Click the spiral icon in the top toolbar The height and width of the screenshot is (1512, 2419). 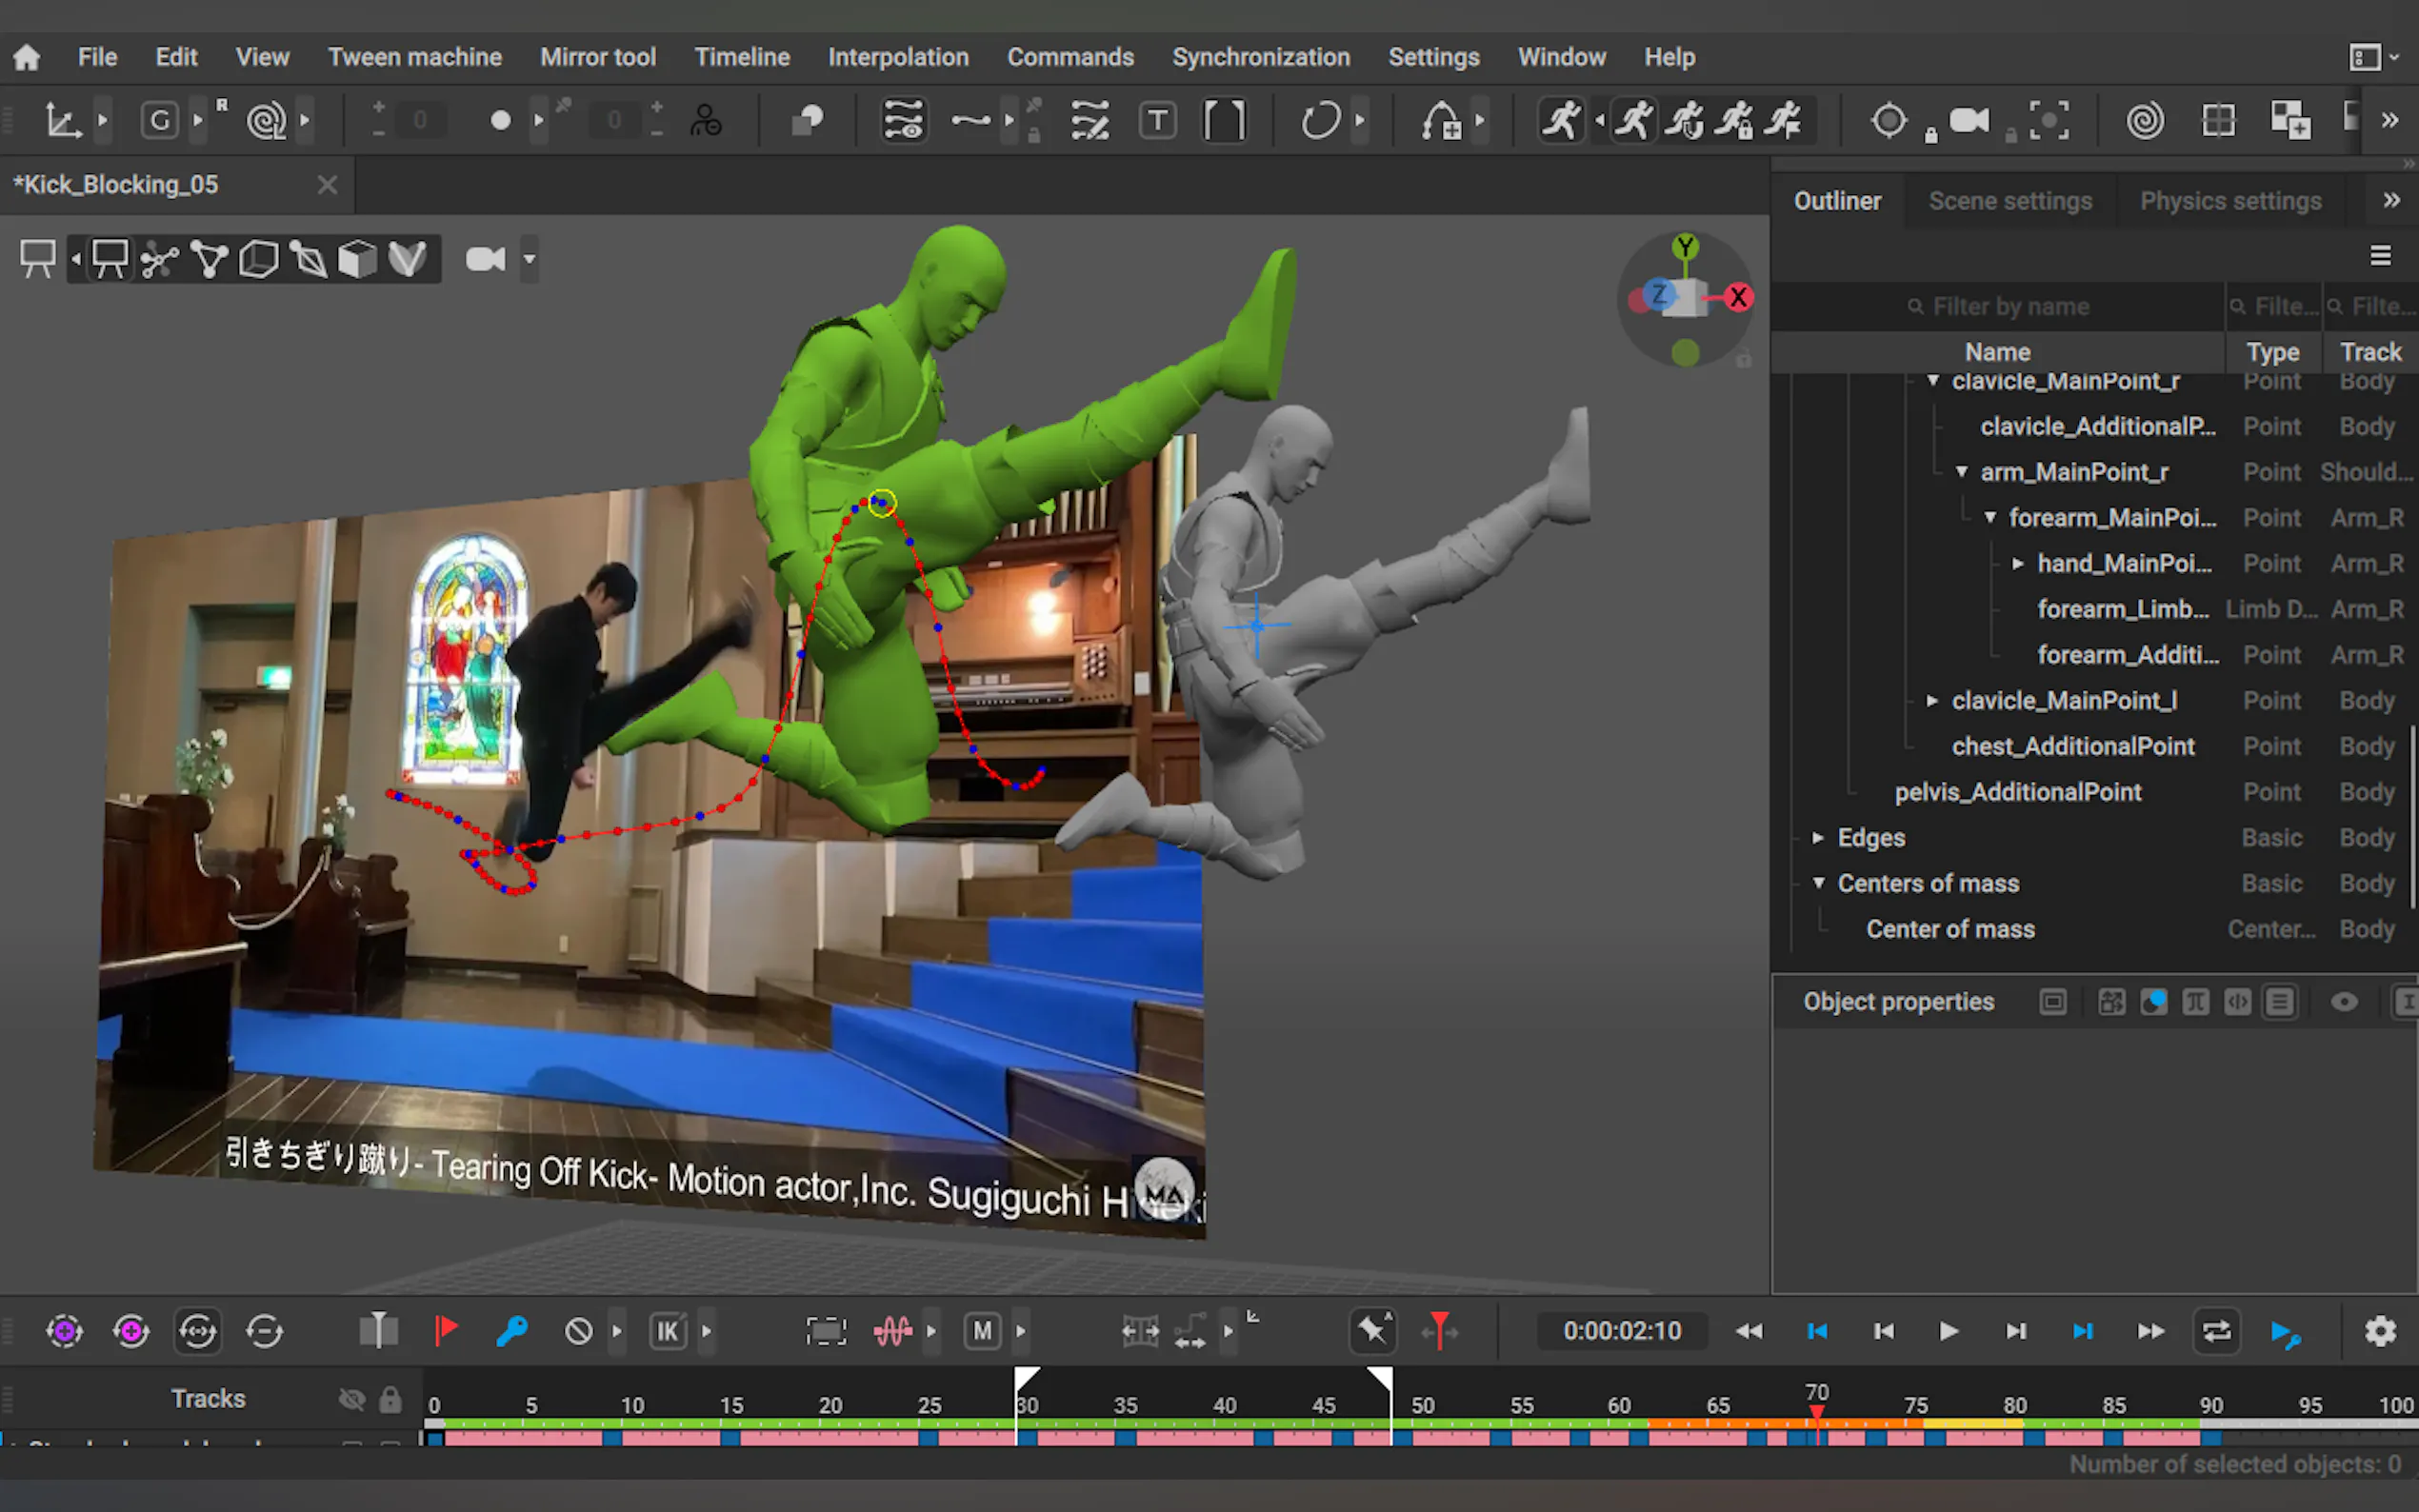2144,120
